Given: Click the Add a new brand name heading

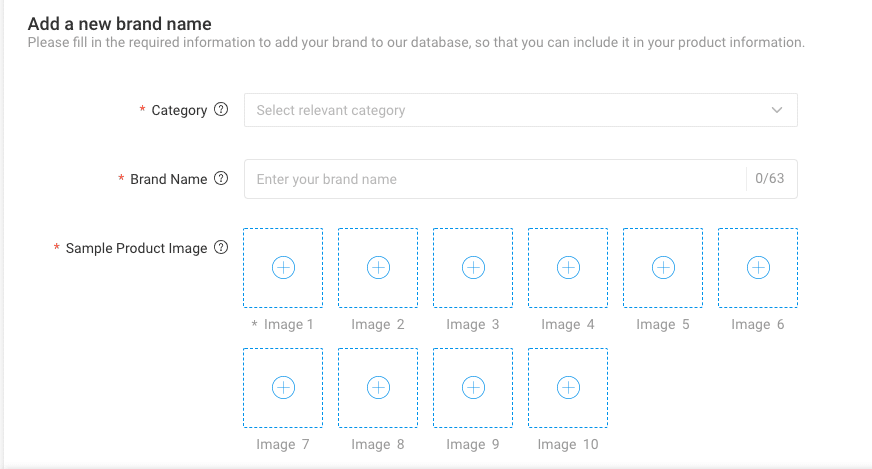Looking at the screenshot, I should [119, 23].
